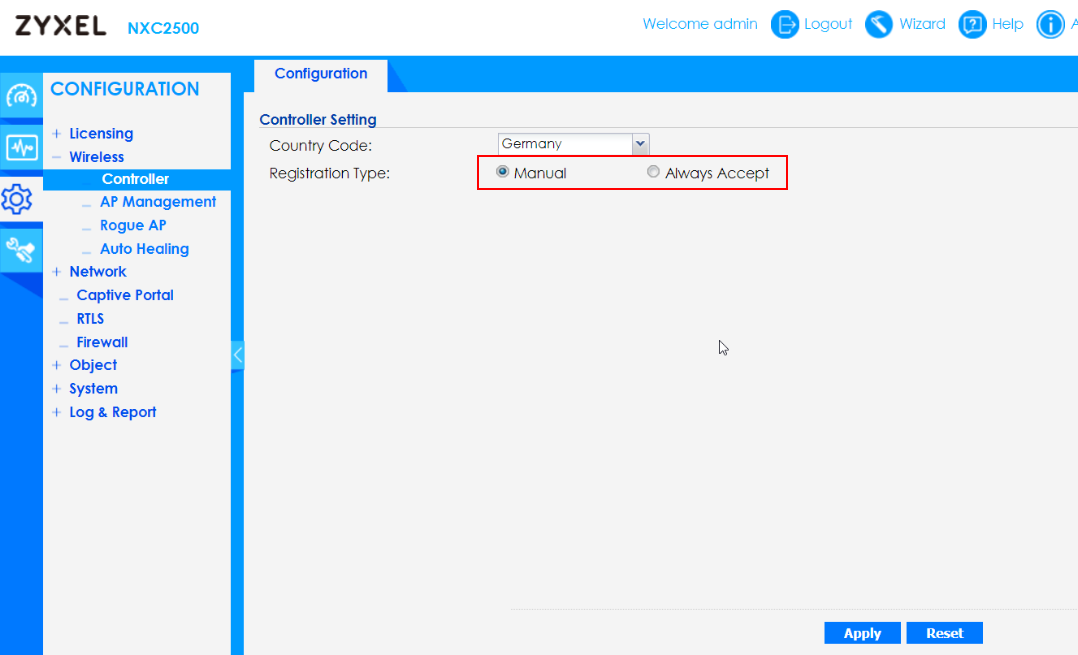Switch to the Configuration tab
Viewport: 1078px width, 655px height.
[320, 73]
